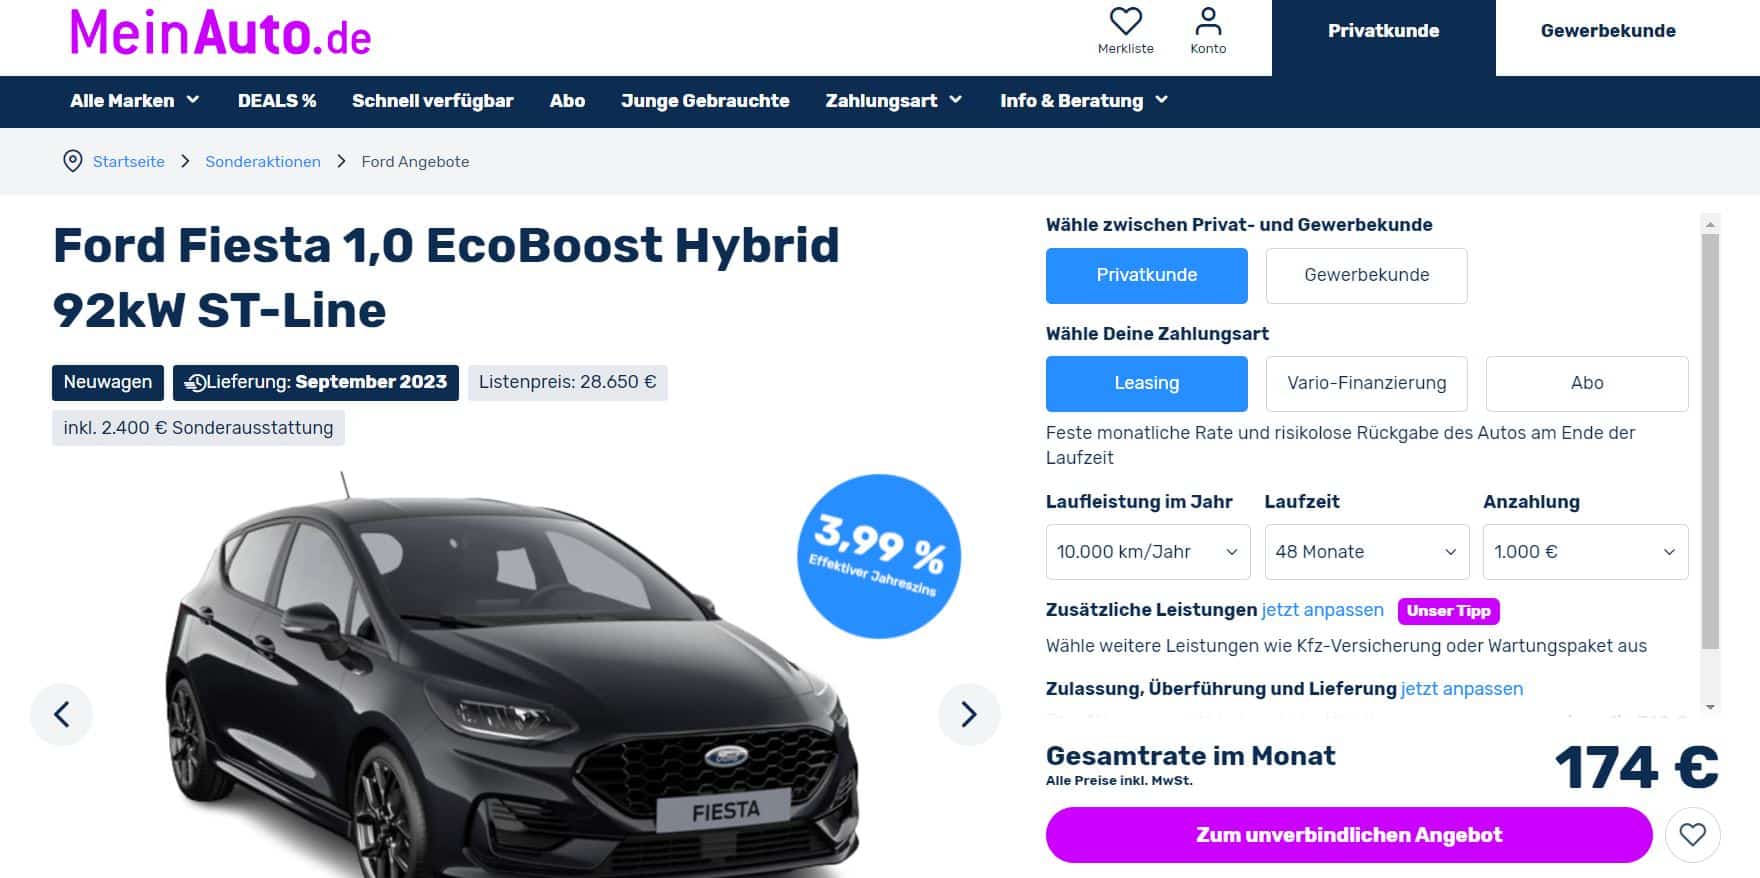The height and width of the screenshot is (878, 1760).
Task: Open the Laufzeit 48 Monate dropdown
Action: (1367, 552)
